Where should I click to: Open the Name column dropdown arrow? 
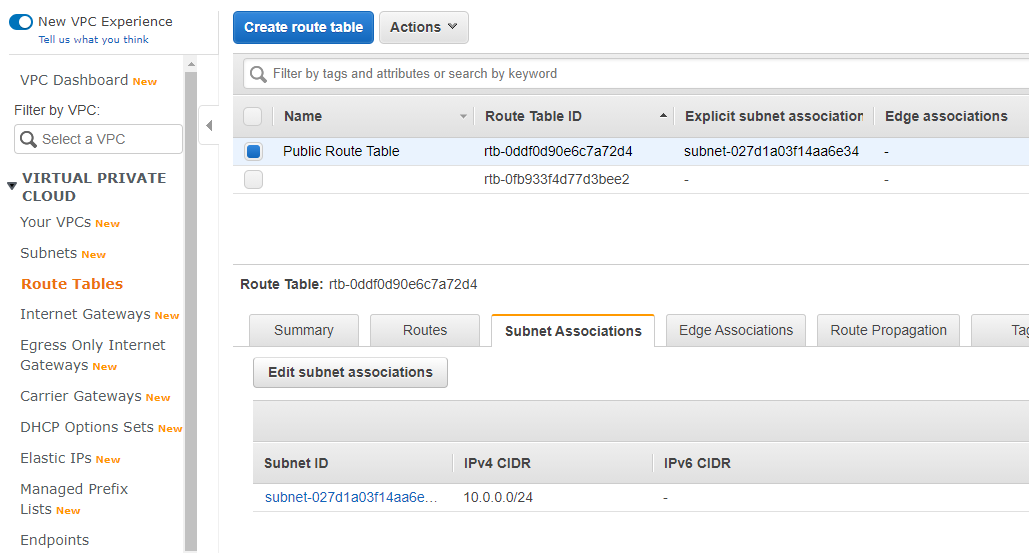(x=463, y=116)
